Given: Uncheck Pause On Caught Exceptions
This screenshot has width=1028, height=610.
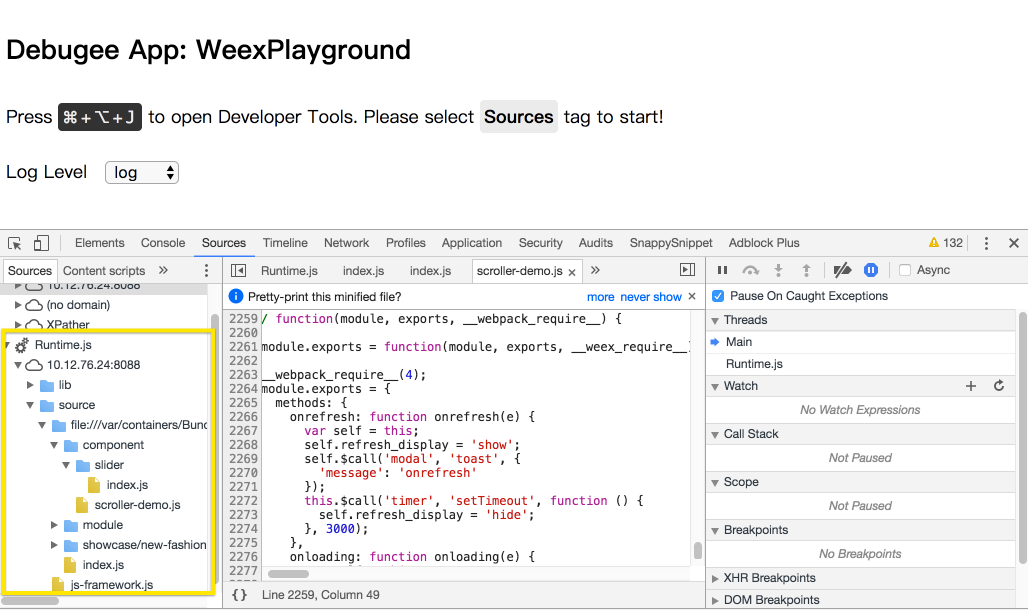Looking at the screenshot, I should (718, 296).
